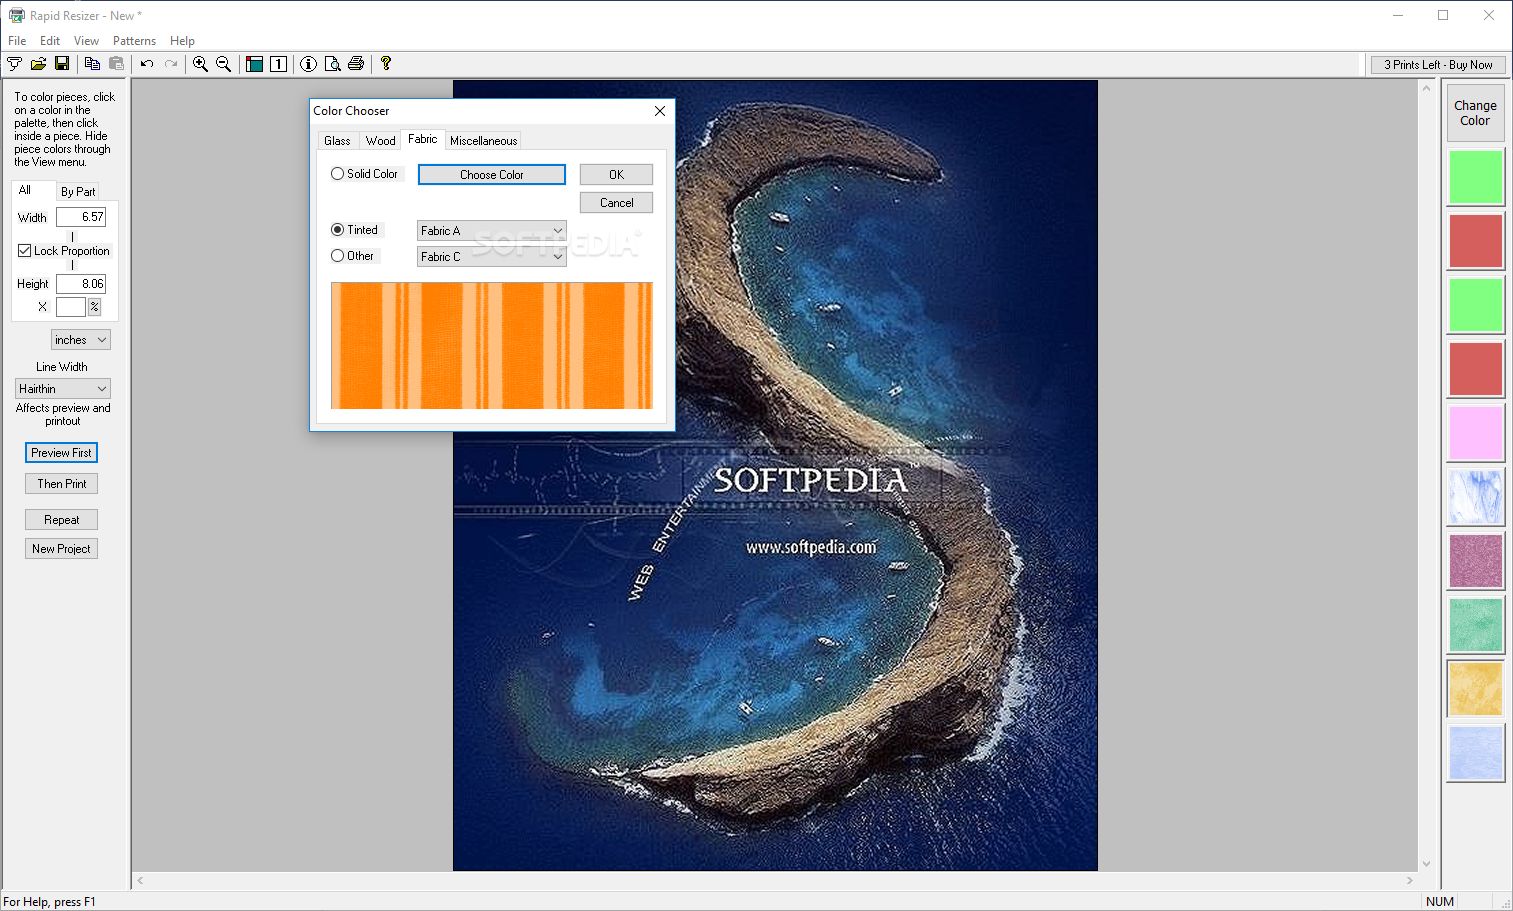Open the Hairthin line width dropdown
This screenshot has height=911, width=1513.
point(62,389)
